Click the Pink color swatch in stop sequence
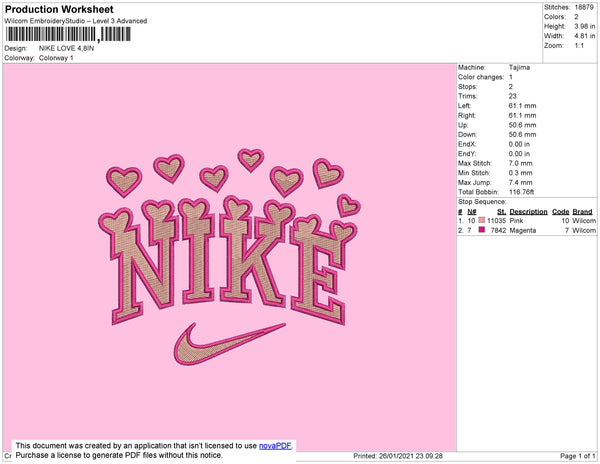This screenshot has height=464, width=600. coord(482,220)
